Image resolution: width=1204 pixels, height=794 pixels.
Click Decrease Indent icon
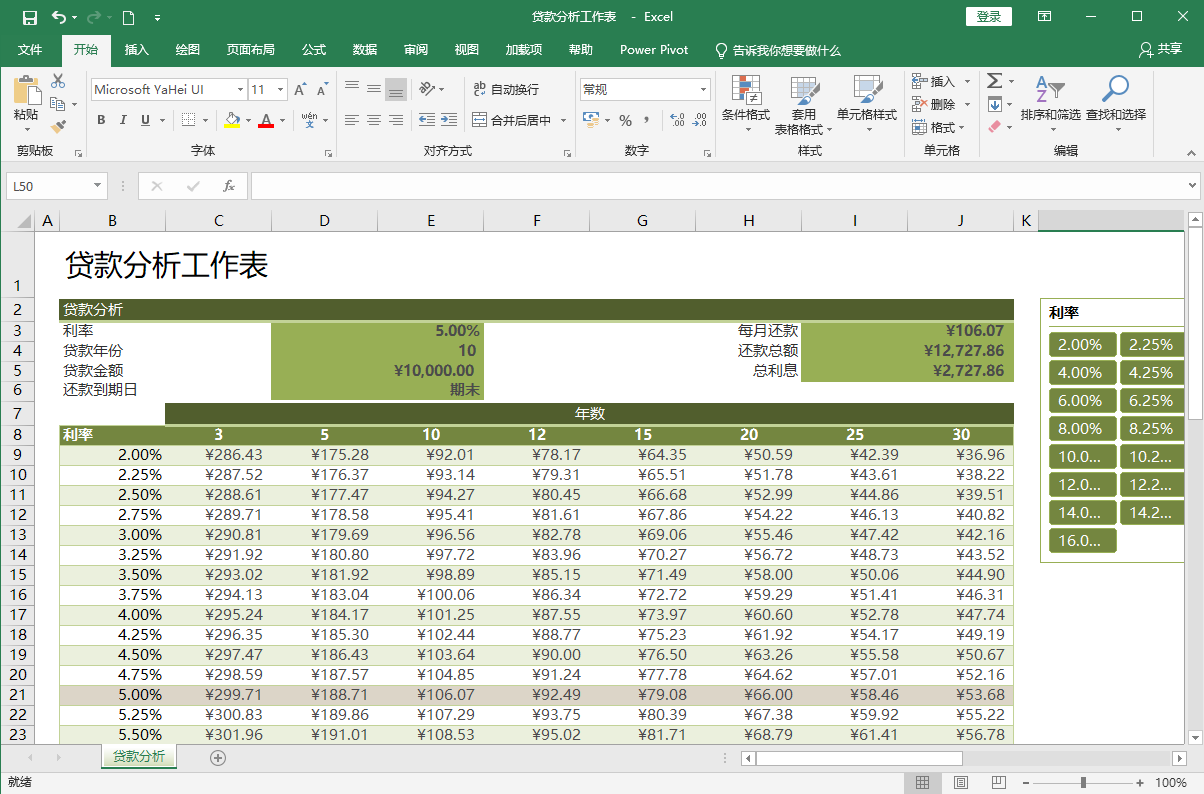coord(427,120)
